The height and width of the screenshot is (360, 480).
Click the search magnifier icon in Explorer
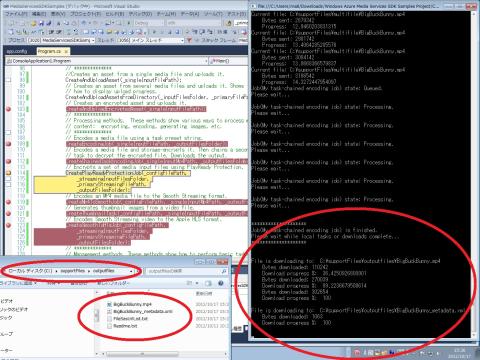[224, 271]
